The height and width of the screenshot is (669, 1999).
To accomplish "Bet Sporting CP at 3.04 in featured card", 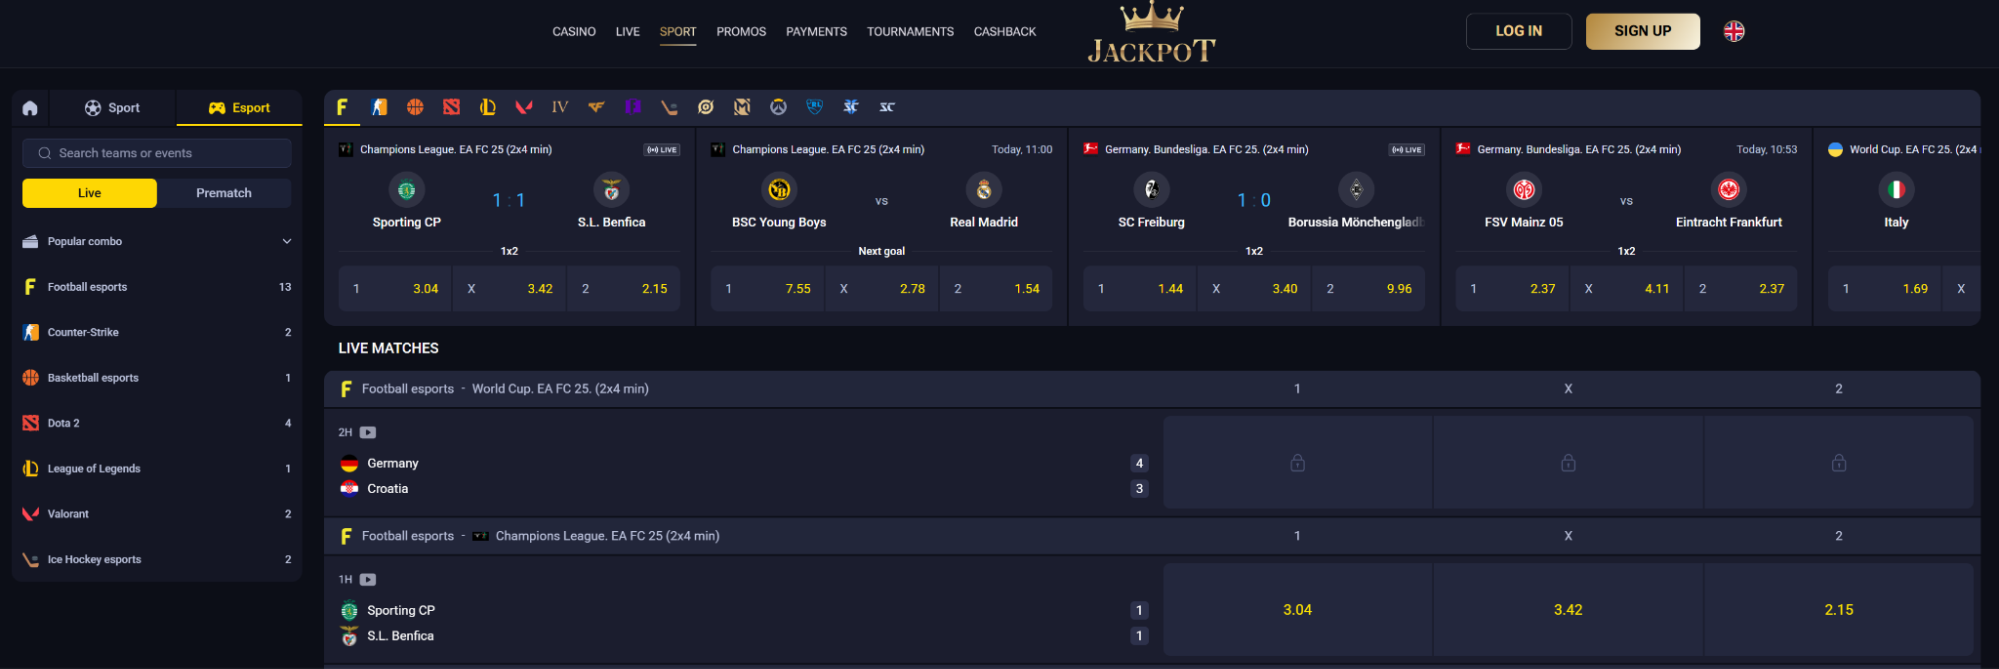I will [x=395, y=289].
